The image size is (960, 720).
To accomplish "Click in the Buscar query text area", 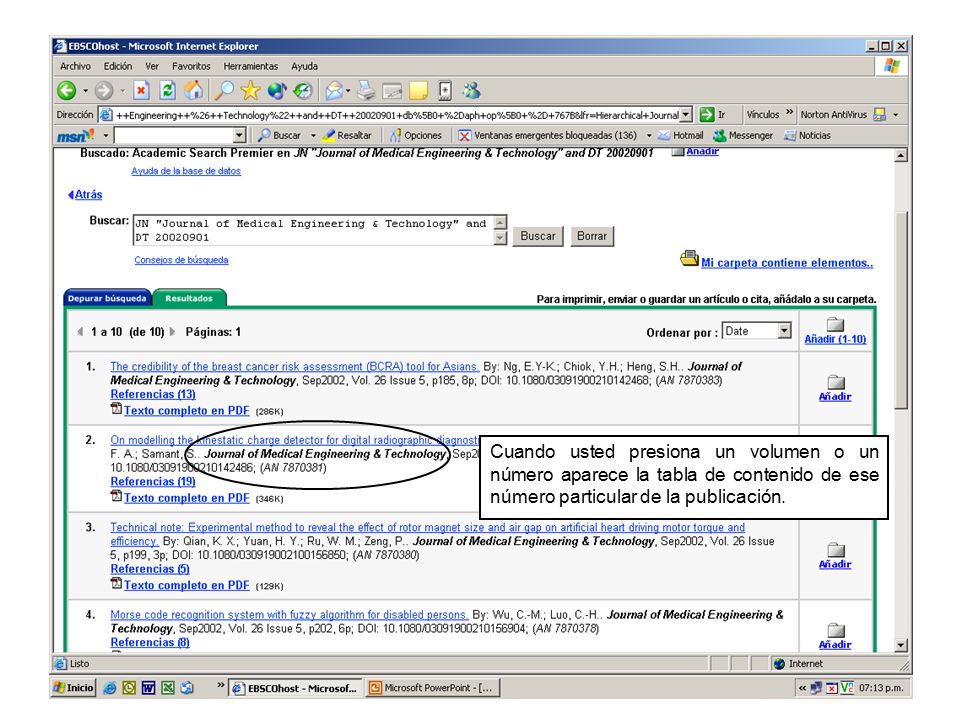I will click(x=314, y=230).
